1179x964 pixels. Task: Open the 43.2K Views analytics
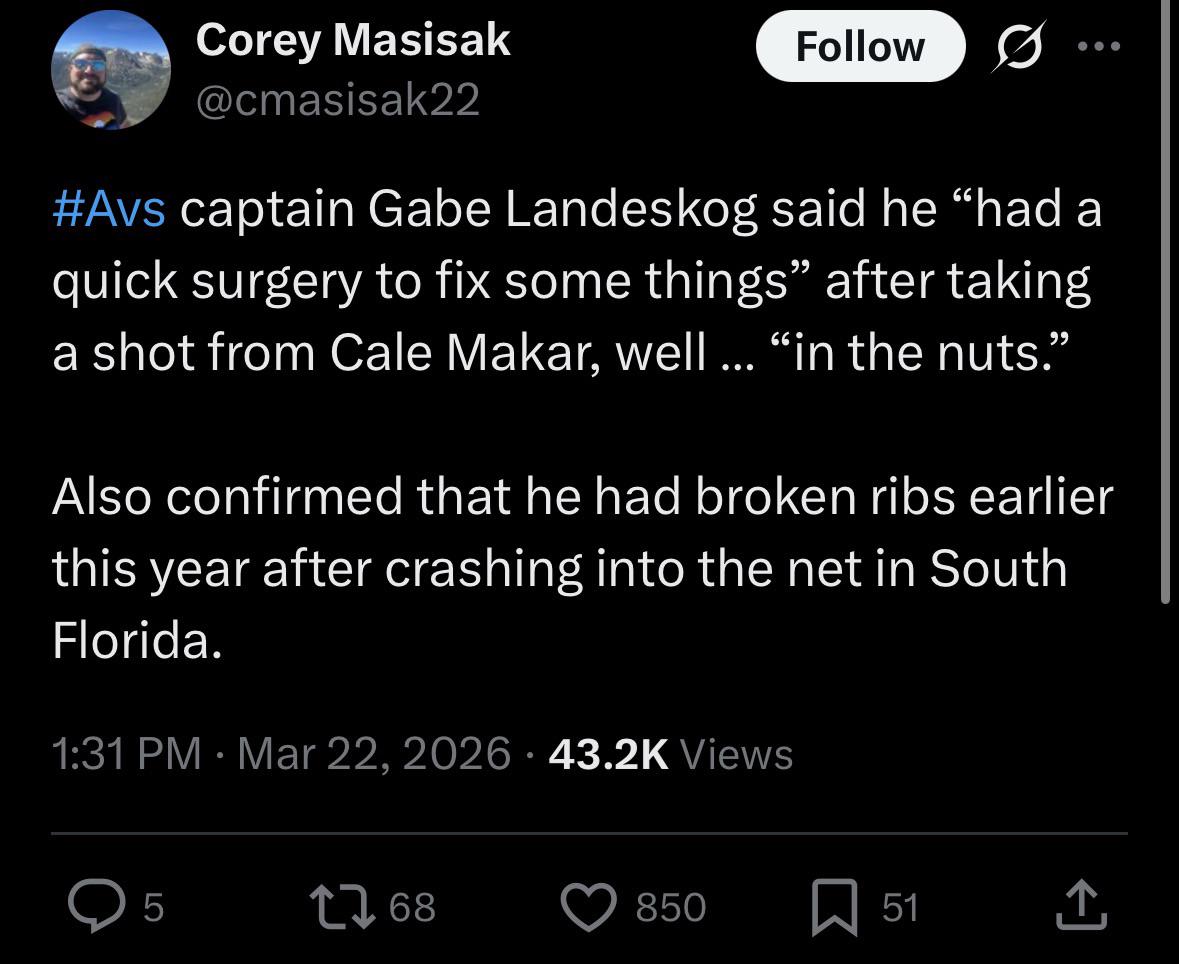click(x=671, y=753)
